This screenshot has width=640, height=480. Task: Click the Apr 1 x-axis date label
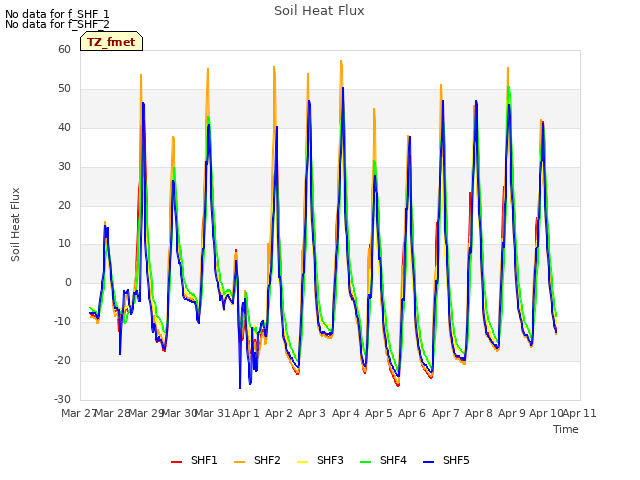[x=246, y=413]
